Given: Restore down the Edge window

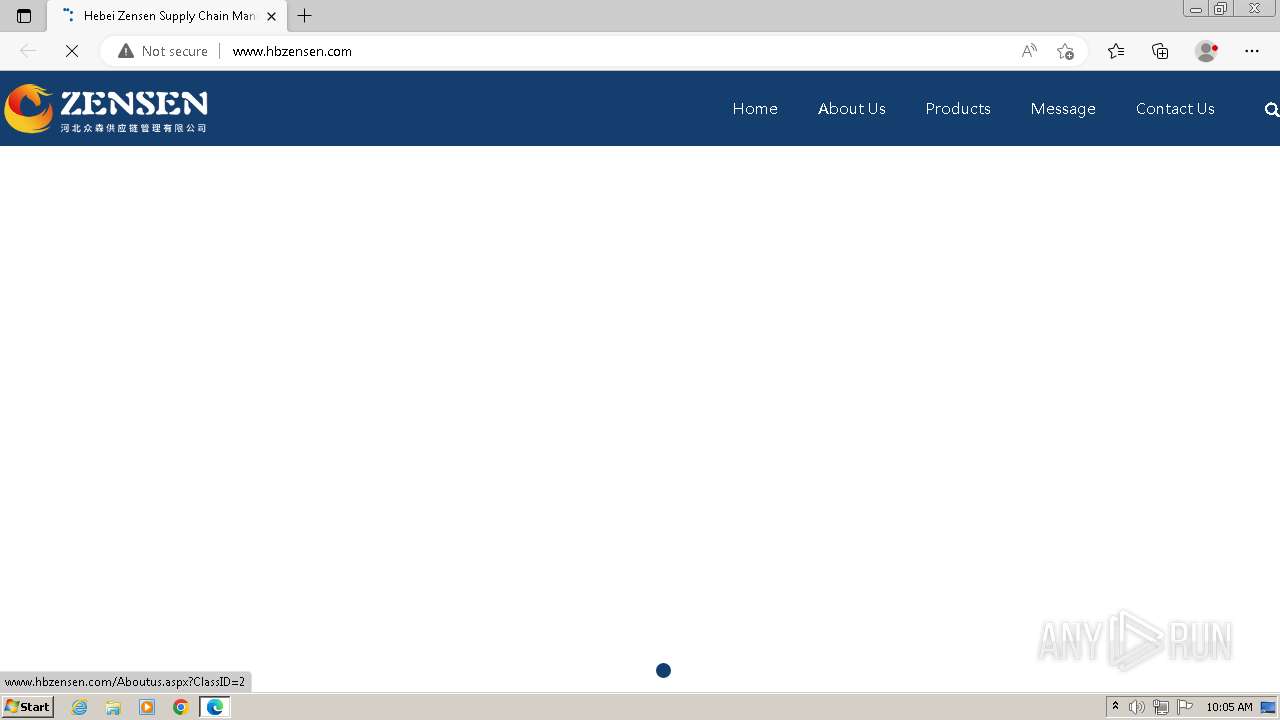Looking at the screenshot, I should coord(1220,9).
